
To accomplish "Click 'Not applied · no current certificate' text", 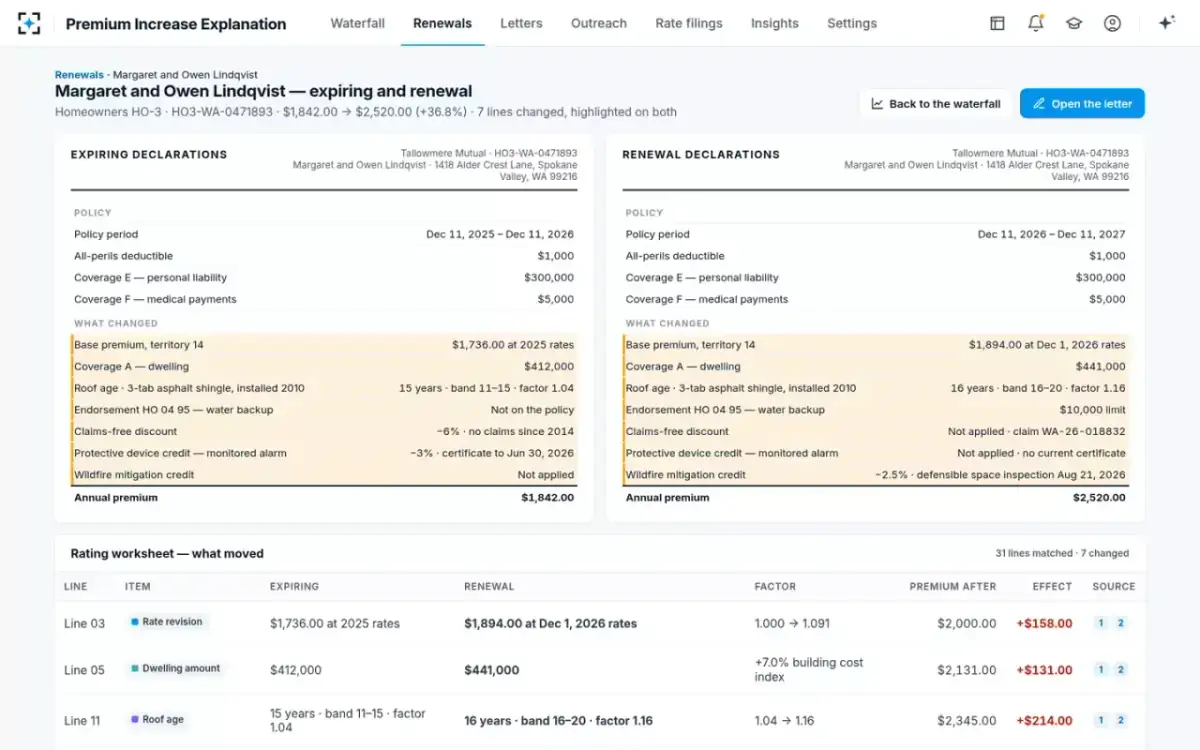I will [x=1041, y=454].
